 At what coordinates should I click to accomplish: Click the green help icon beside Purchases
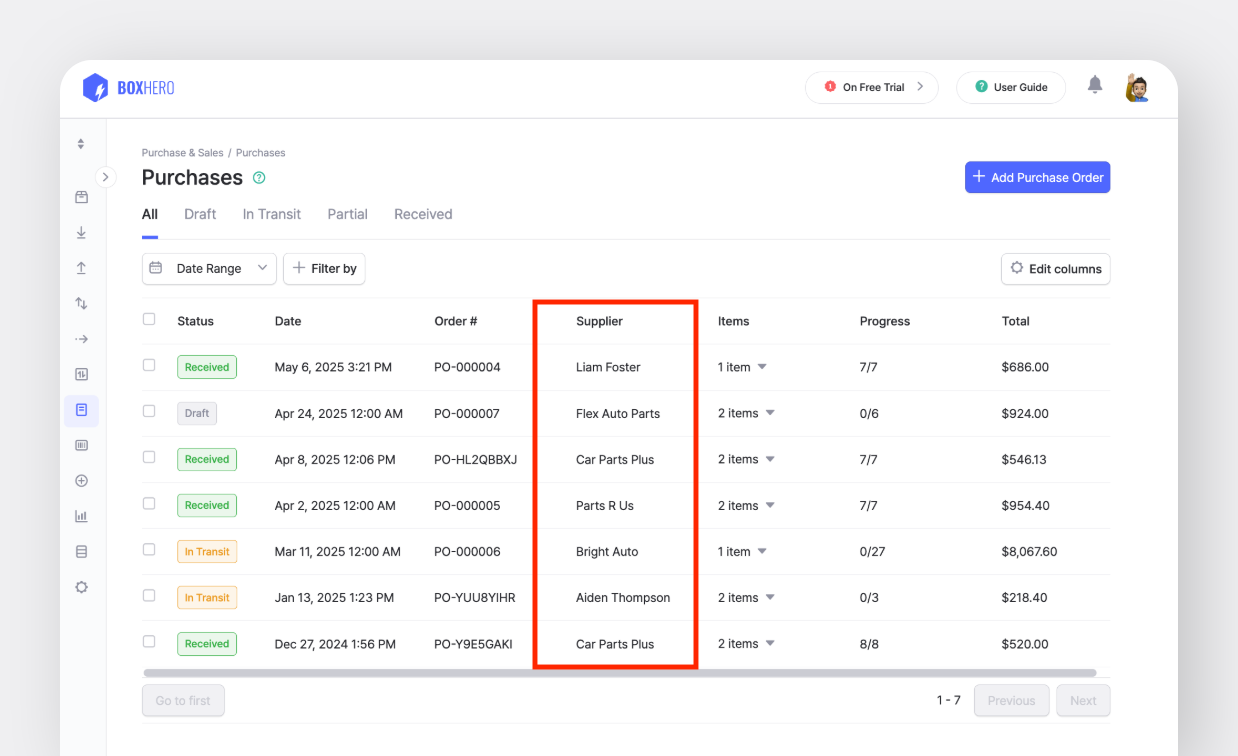coord(259,178)
